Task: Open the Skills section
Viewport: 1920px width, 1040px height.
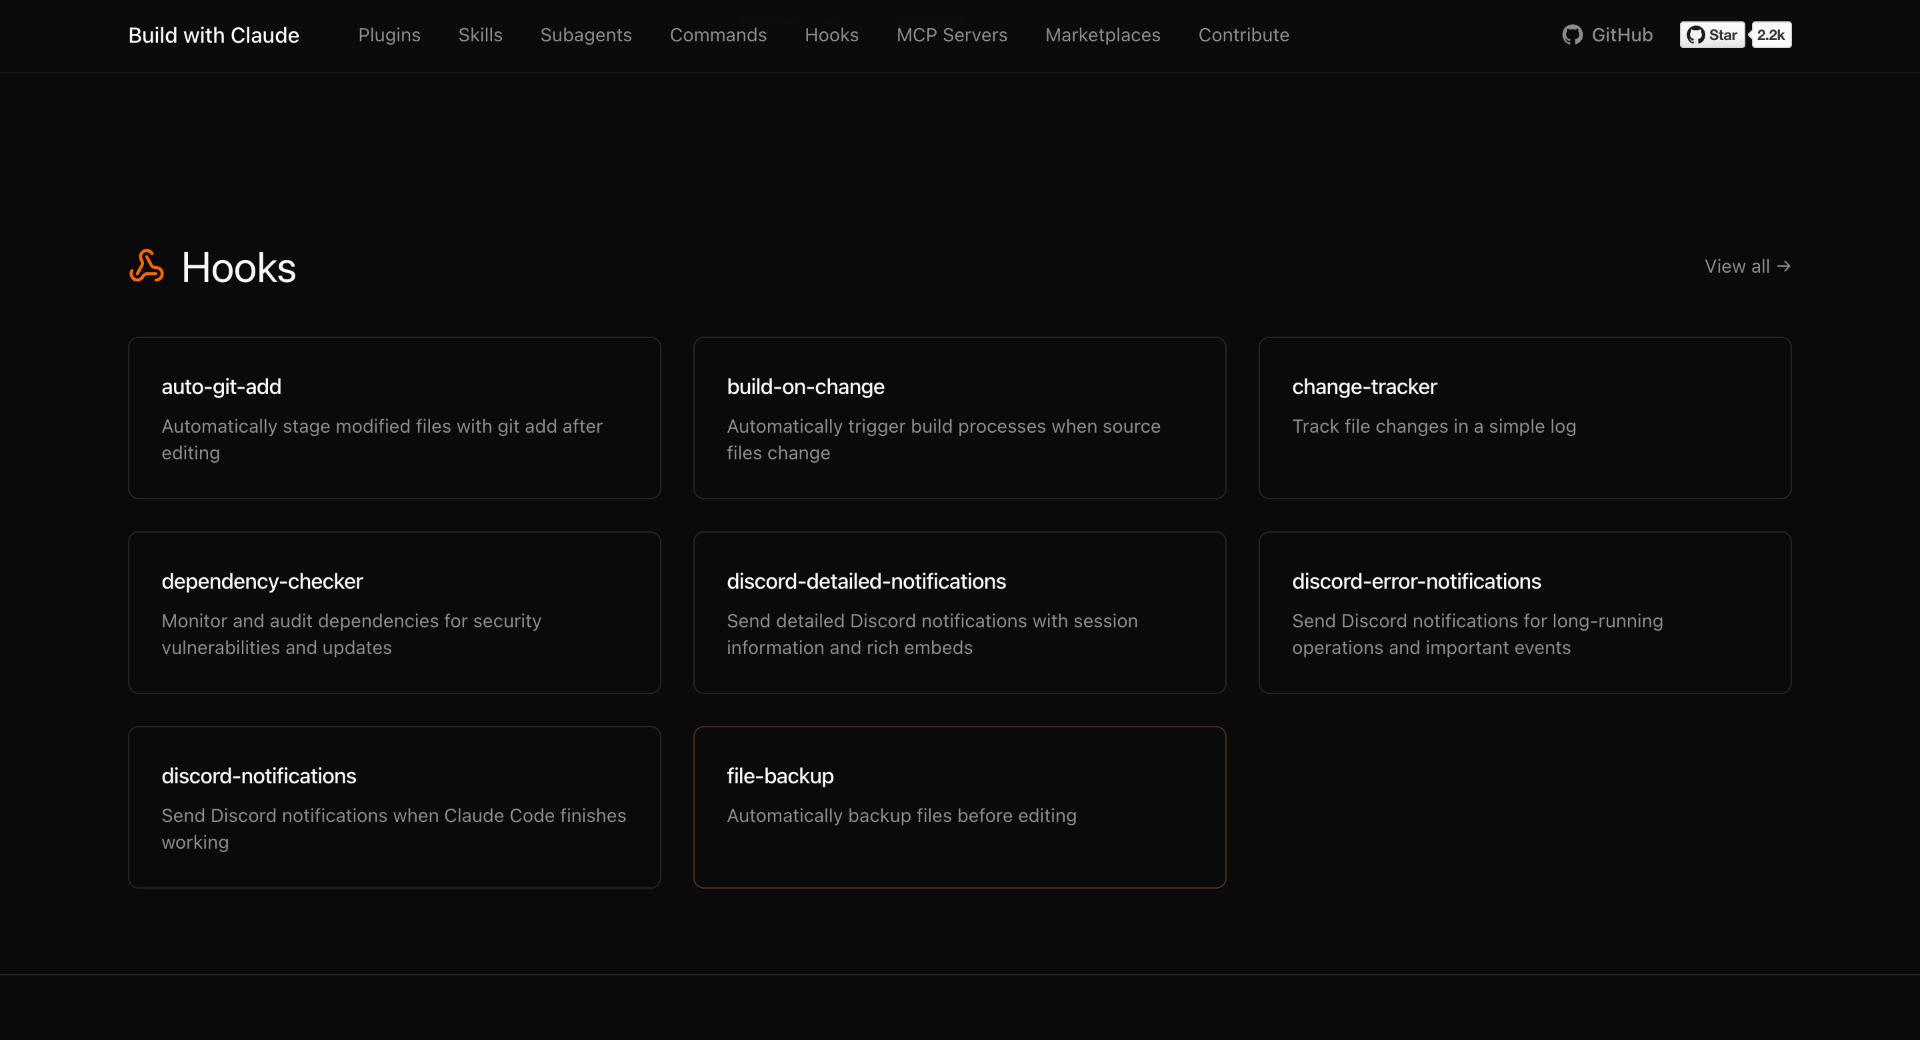Action: (480, 35)
